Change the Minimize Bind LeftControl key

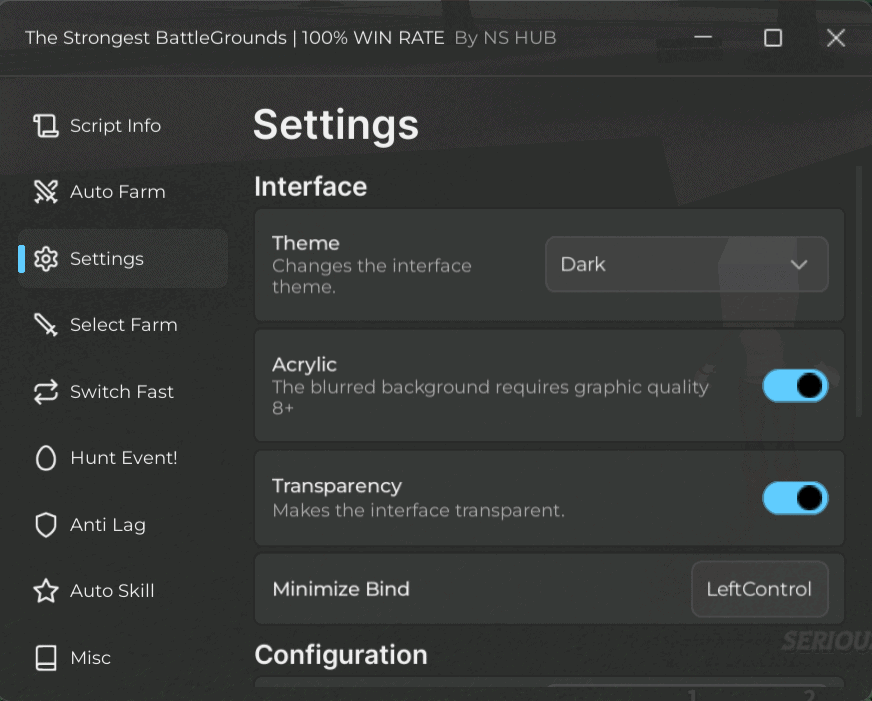tap(760, 589)
